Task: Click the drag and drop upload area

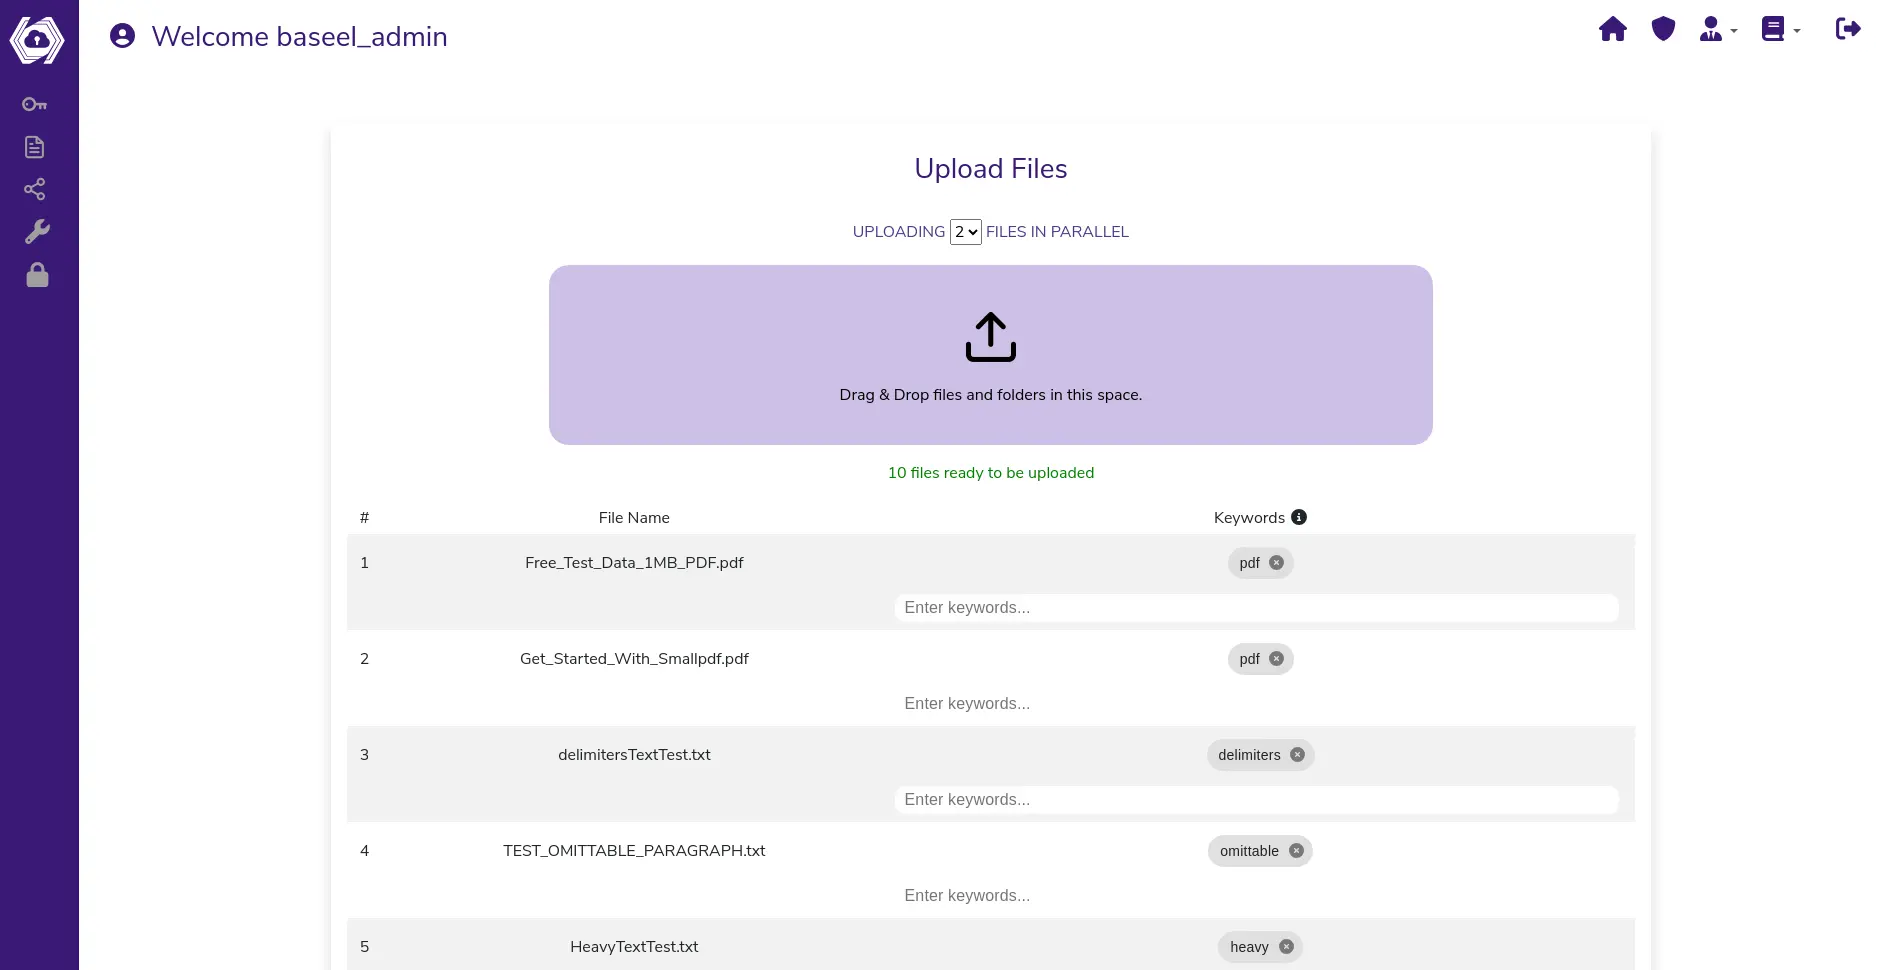Action: pos(990,355)
